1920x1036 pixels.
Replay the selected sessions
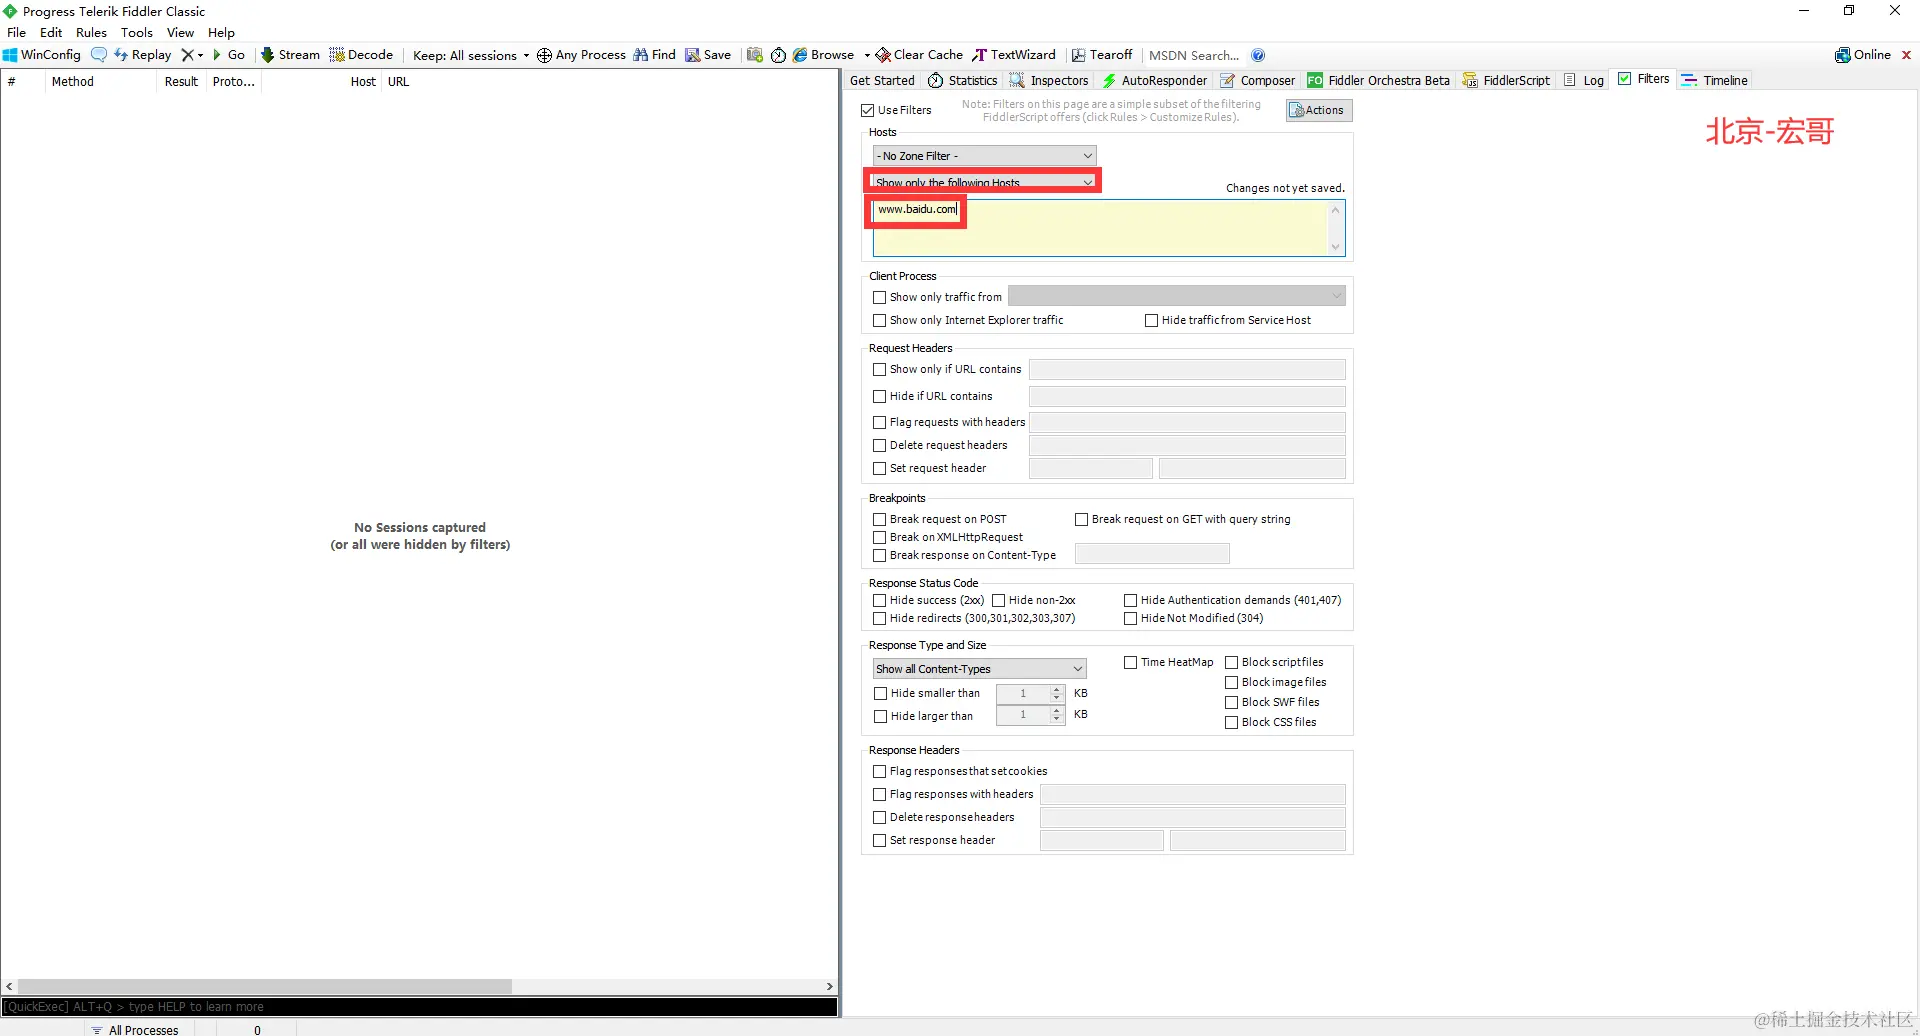pos(142,55)
